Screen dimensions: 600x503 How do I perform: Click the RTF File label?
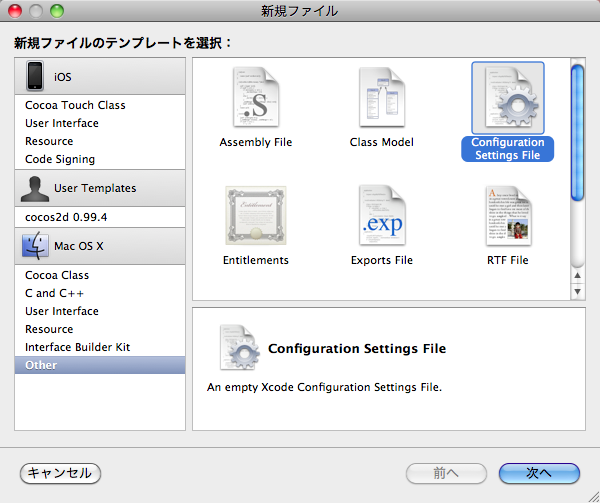click(x=508, y=260)
